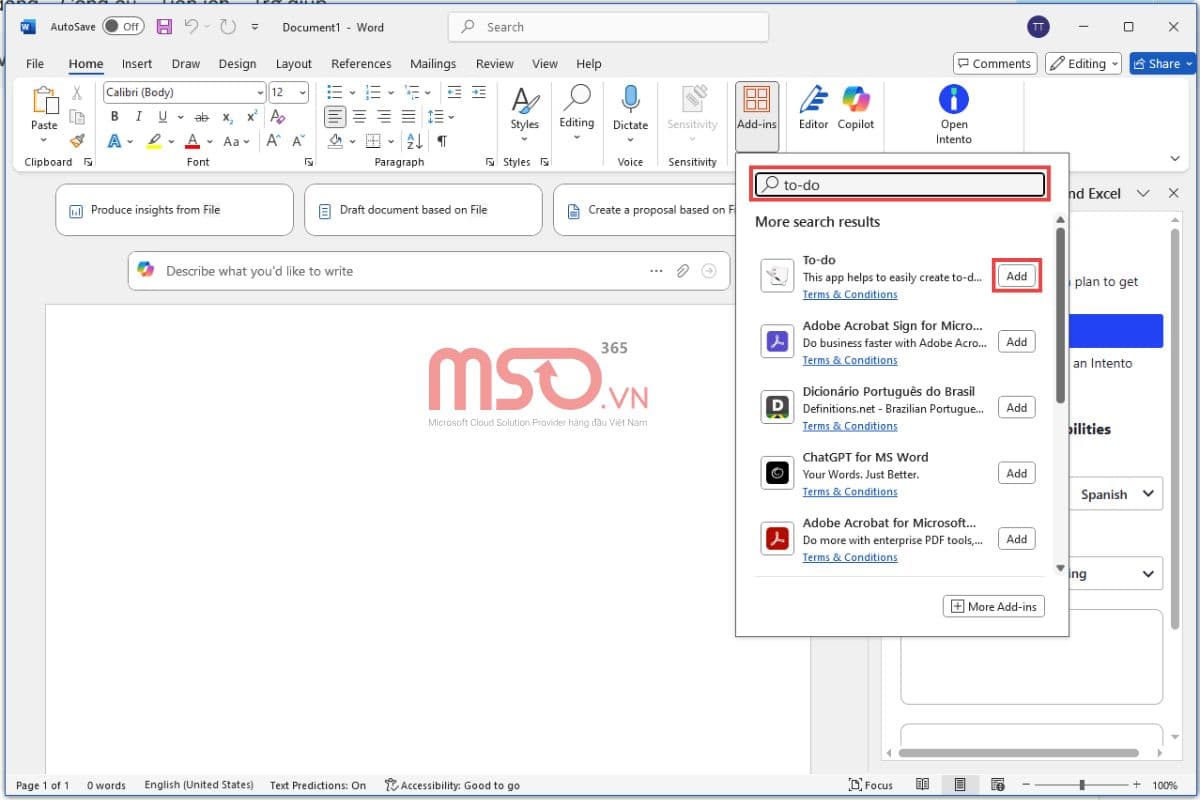Switch to the Review tab
Screen dimensions: 1200x800
pos(494,63)
